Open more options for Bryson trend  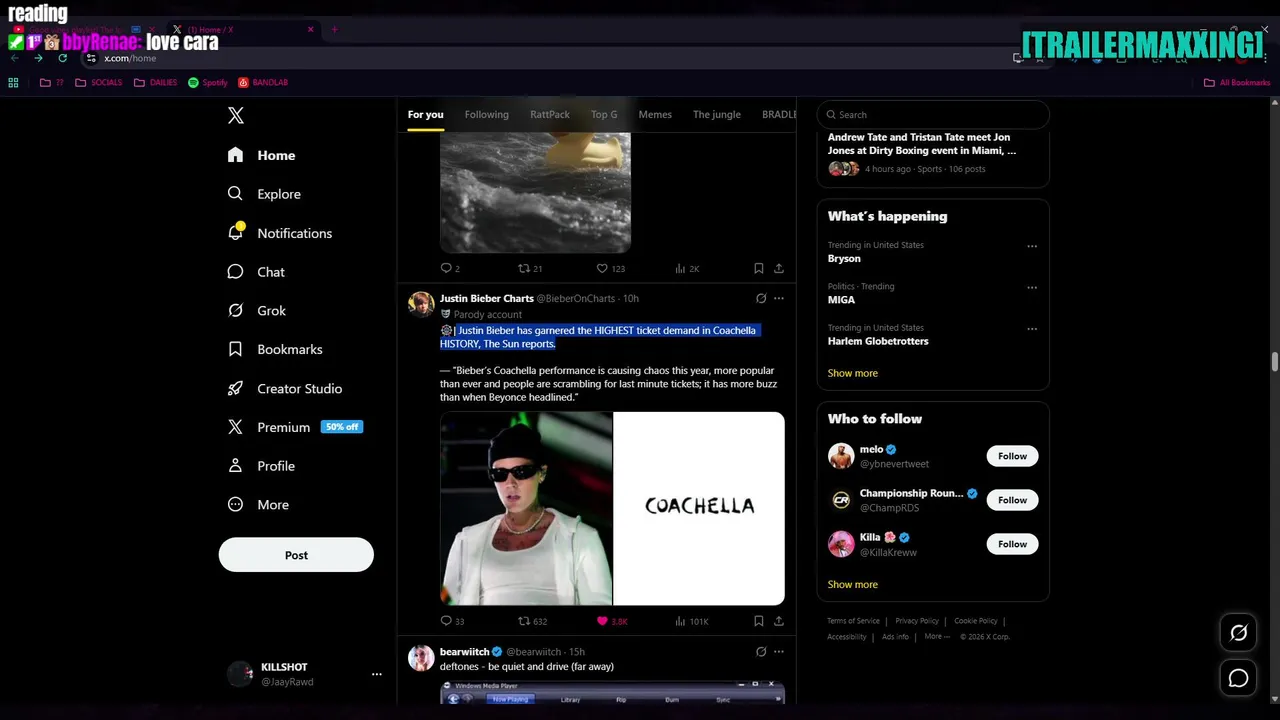click(x=1032, y=246)
